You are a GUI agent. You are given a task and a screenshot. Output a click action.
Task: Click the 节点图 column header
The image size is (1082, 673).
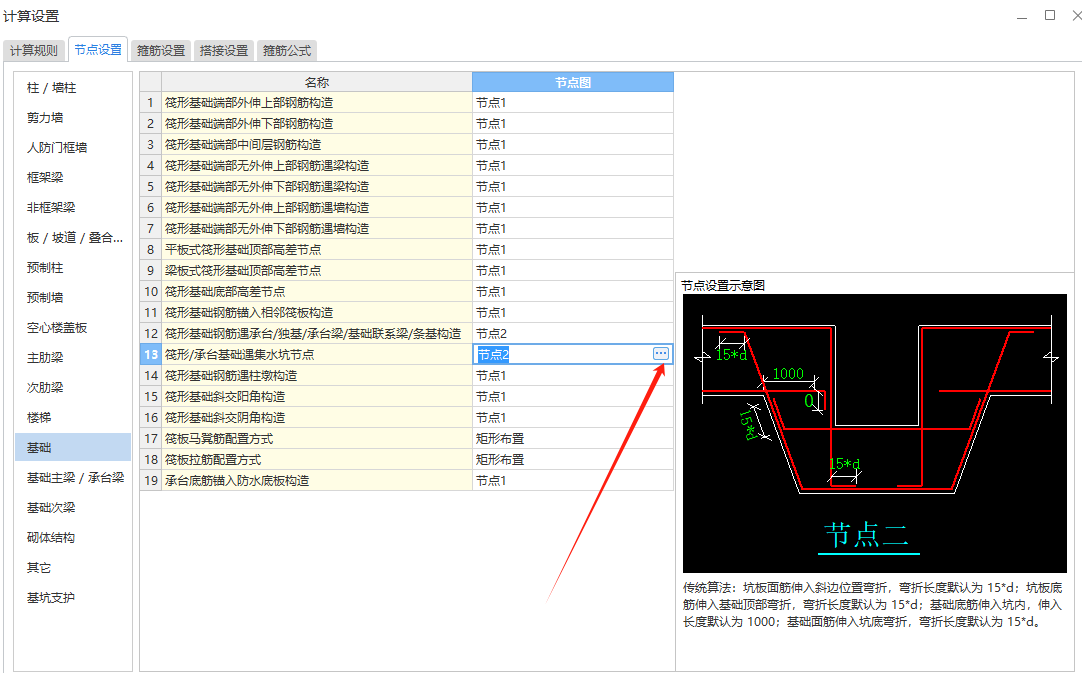click(573, 82)
